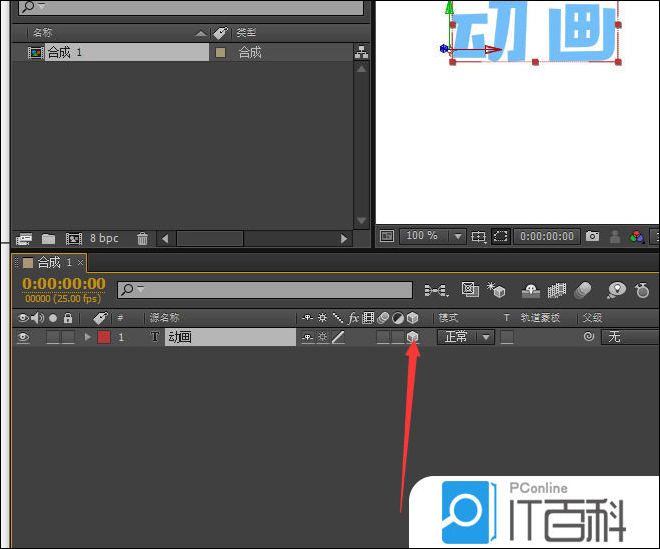This screenshot has width=660, height=549.
Task: Open grid and guide options in viewer
Action: pos(479,237)
